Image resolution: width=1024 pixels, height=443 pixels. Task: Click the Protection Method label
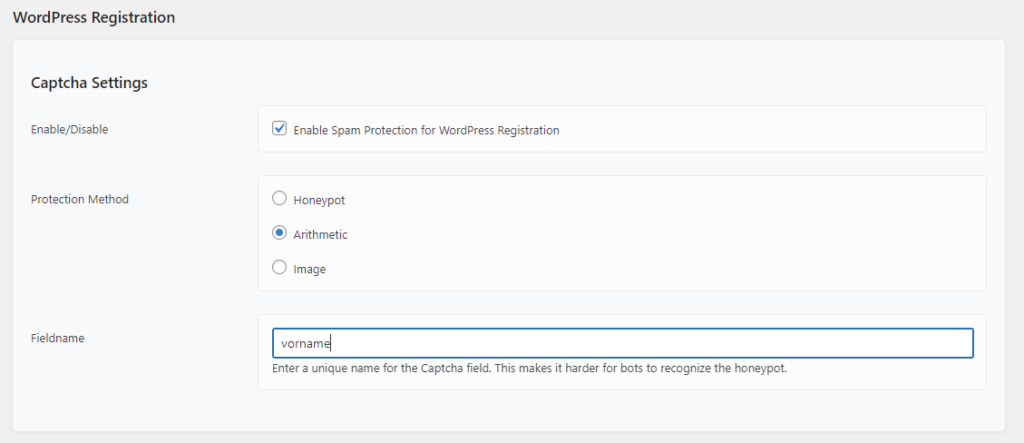click(80, 199)
